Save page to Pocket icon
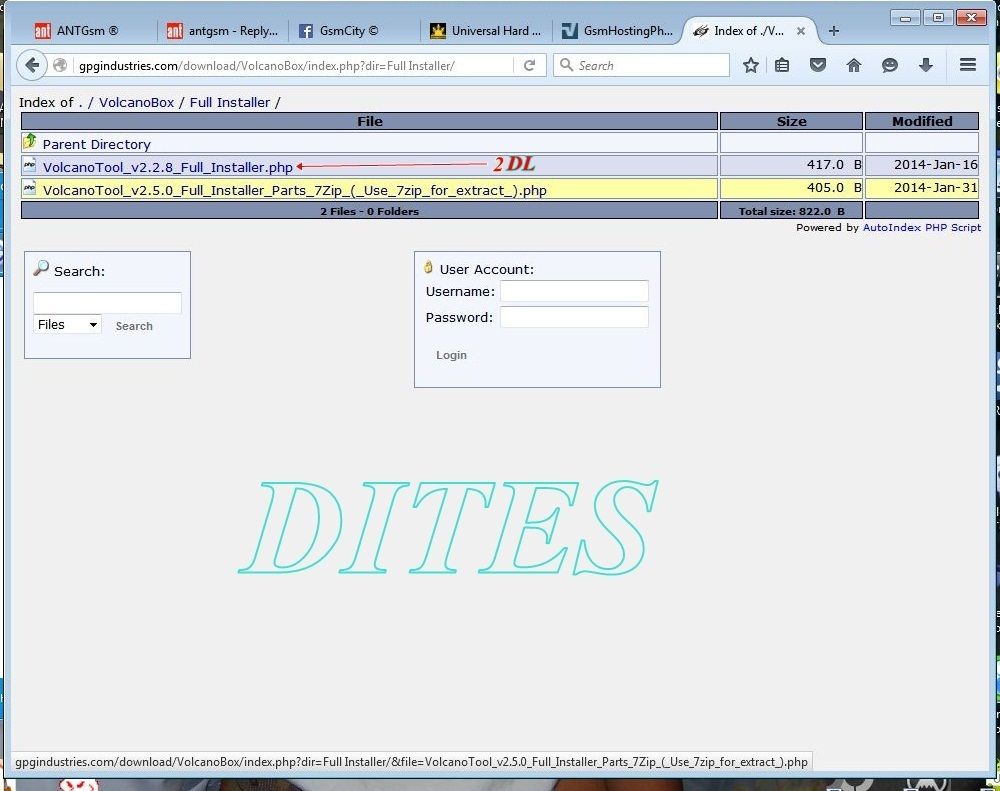This screenshot has width=1000, height=791. [818, 65]
